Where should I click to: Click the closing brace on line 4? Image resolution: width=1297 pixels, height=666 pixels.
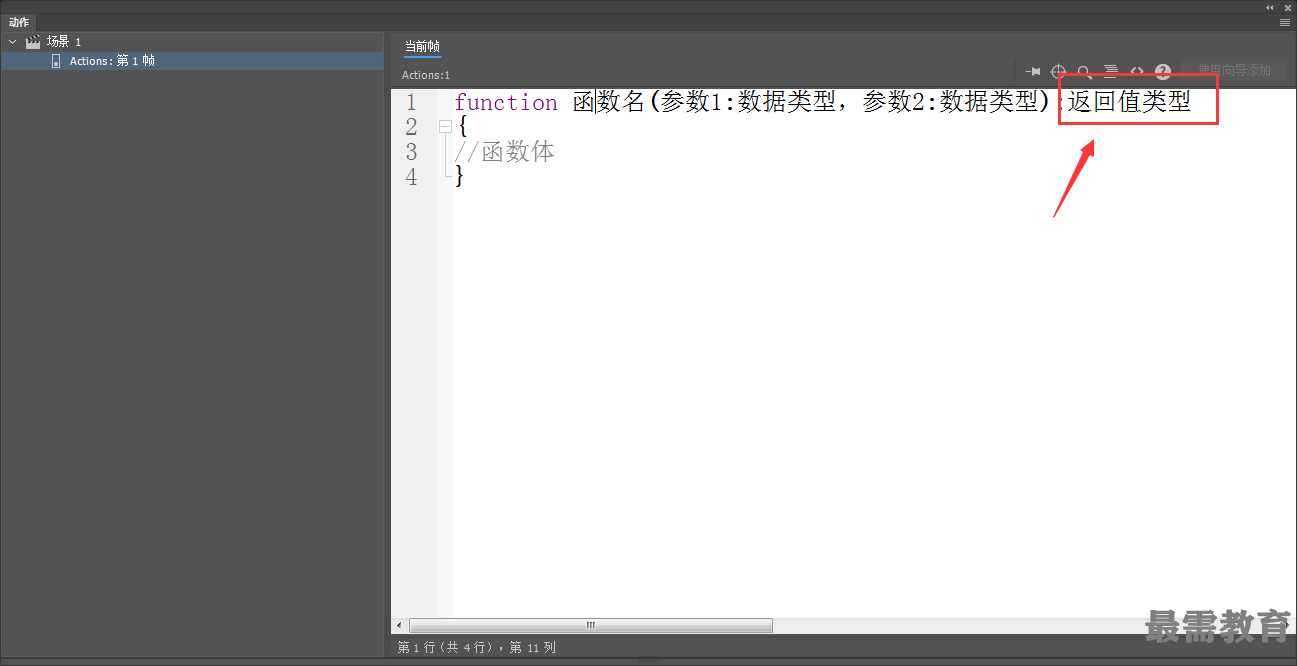tap(459, 177)
